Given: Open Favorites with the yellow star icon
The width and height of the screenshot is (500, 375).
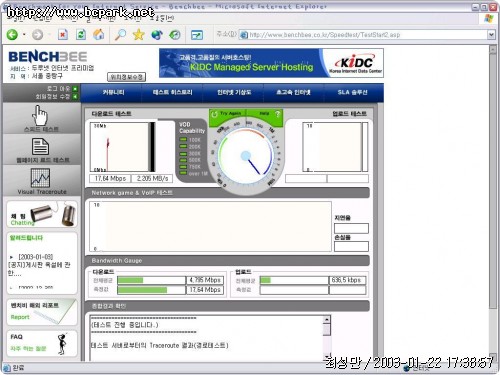Looking at the screenshot, I should 138,35.
